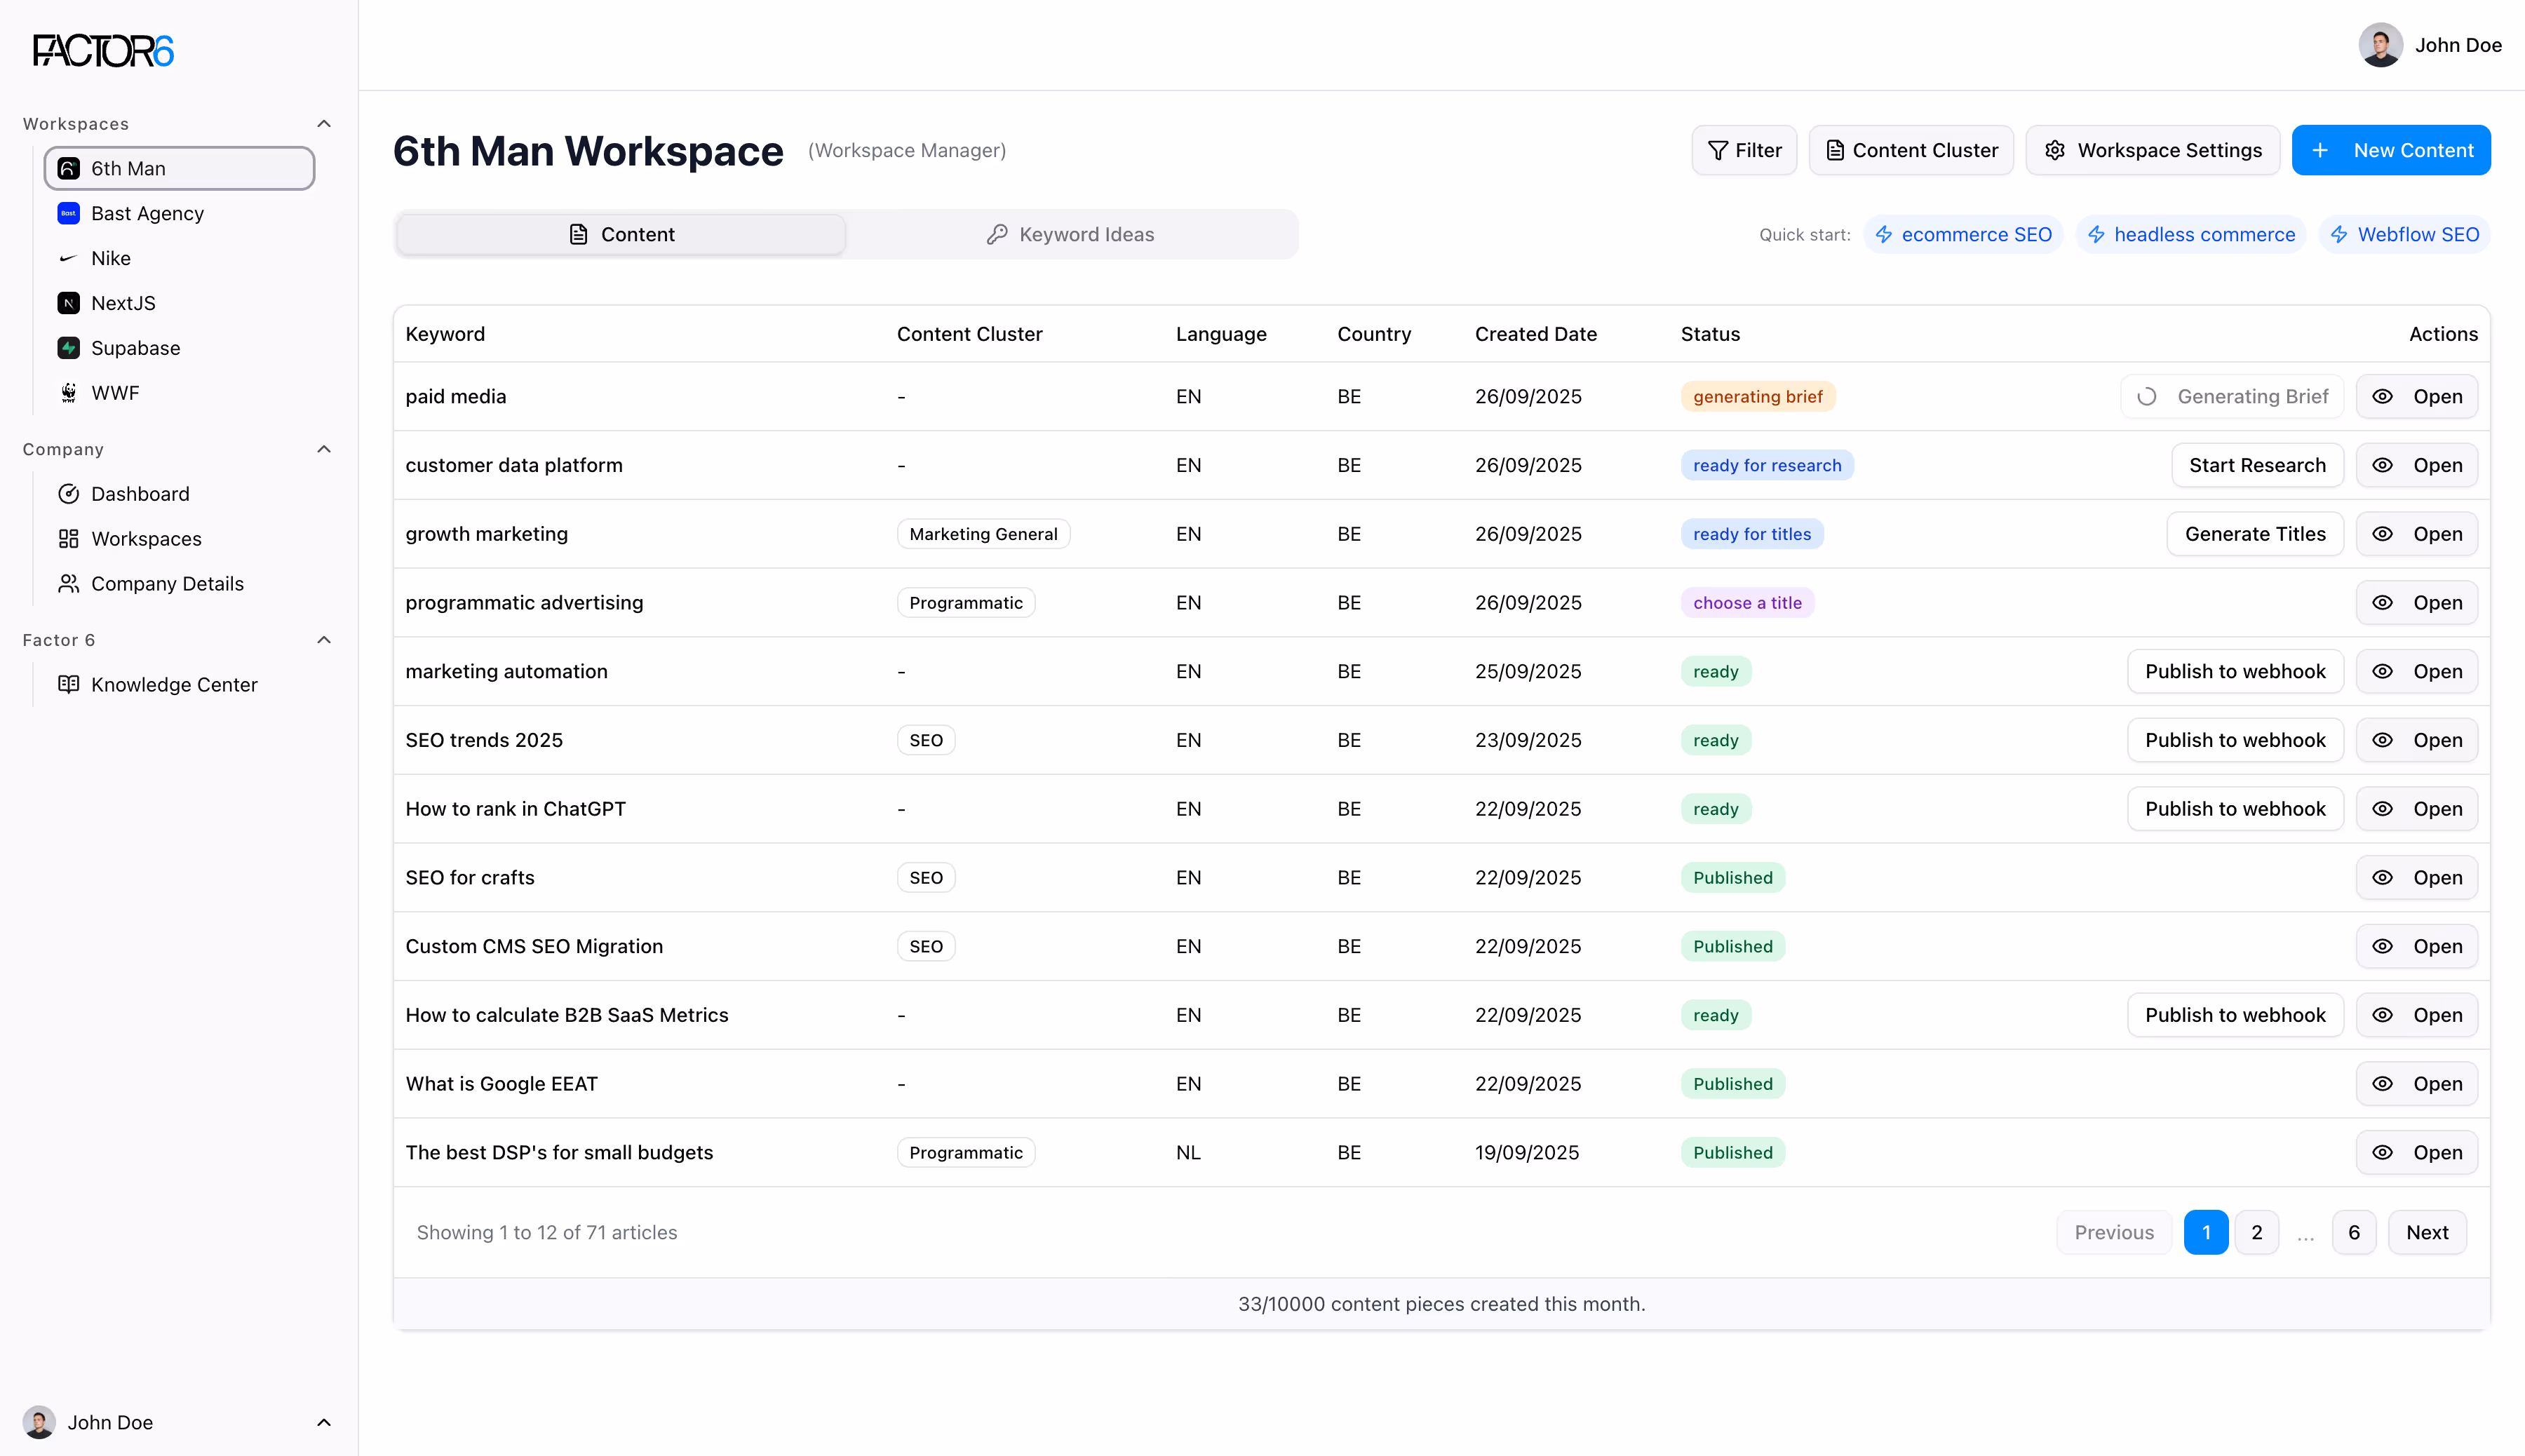Click the WWF workspace icon
The width and height of the screenshot is (2525, 1456).
click(x=67, y=393)
